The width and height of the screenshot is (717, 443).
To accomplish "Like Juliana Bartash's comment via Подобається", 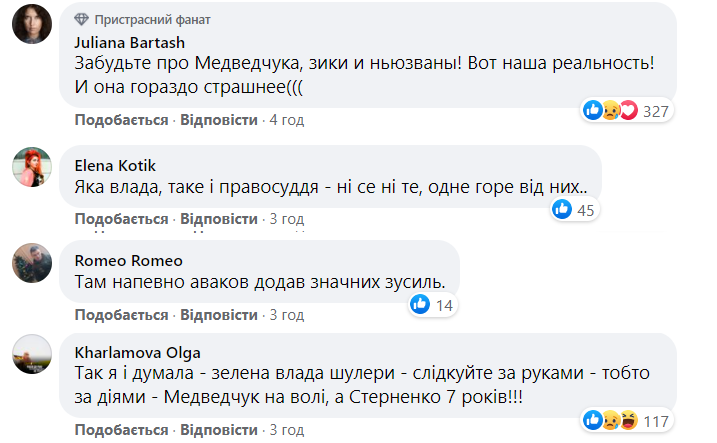I will tap(120, 120).
